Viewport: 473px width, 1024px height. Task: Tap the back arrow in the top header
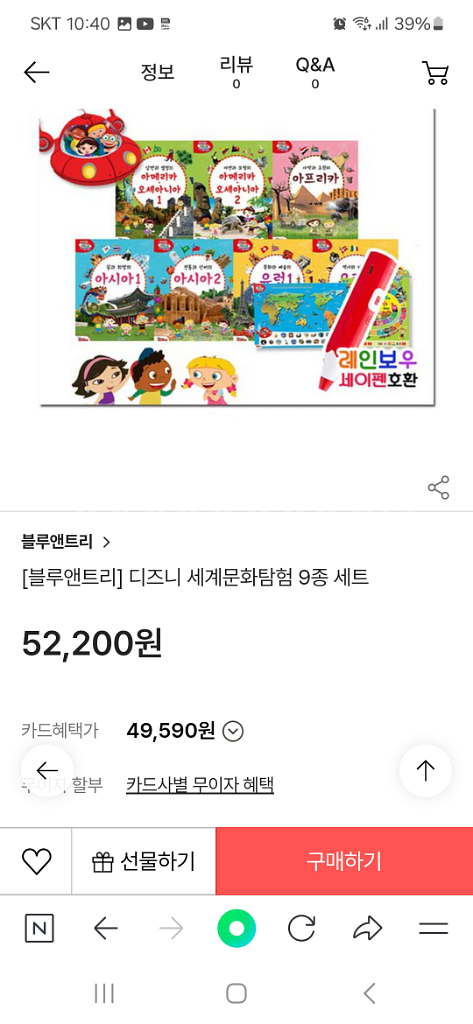pos(37,72)
